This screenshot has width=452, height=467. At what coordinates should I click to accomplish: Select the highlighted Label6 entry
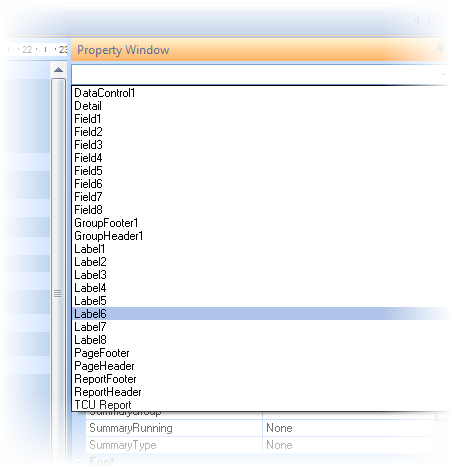261,314
